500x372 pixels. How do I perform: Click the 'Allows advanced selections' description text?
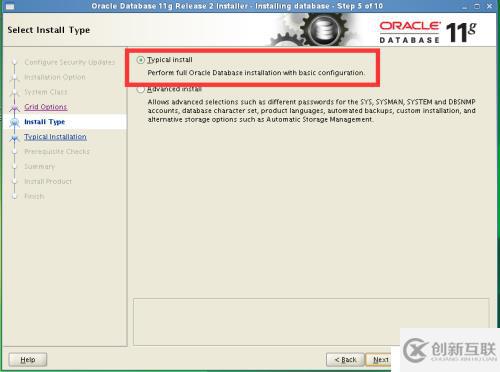click(312, 111)
